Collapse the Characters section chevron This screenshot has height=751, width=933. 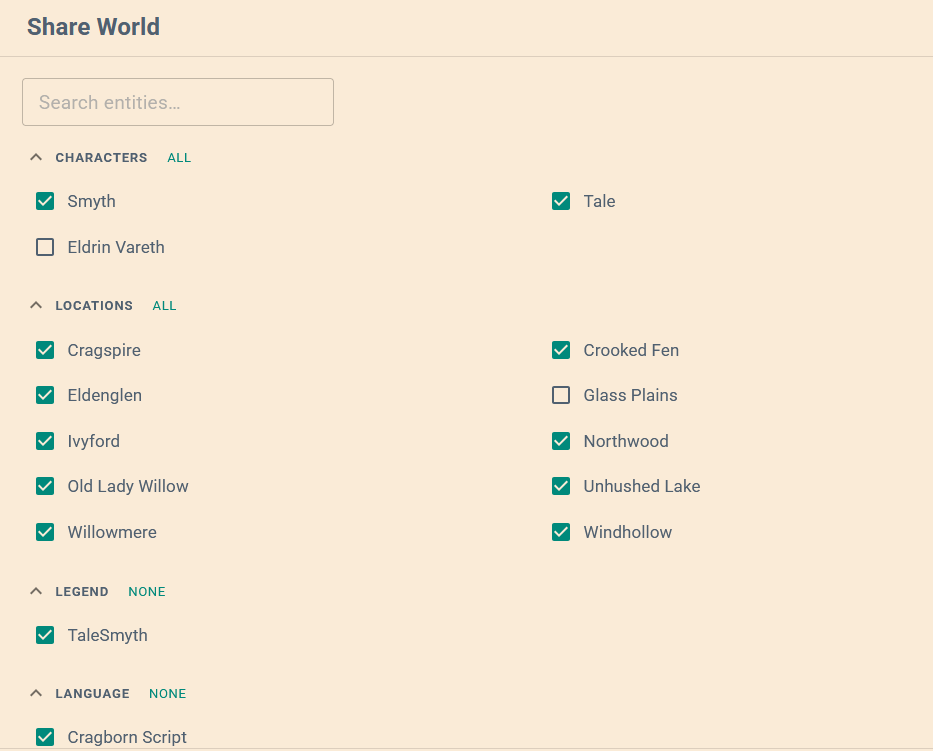click(36, 157)
